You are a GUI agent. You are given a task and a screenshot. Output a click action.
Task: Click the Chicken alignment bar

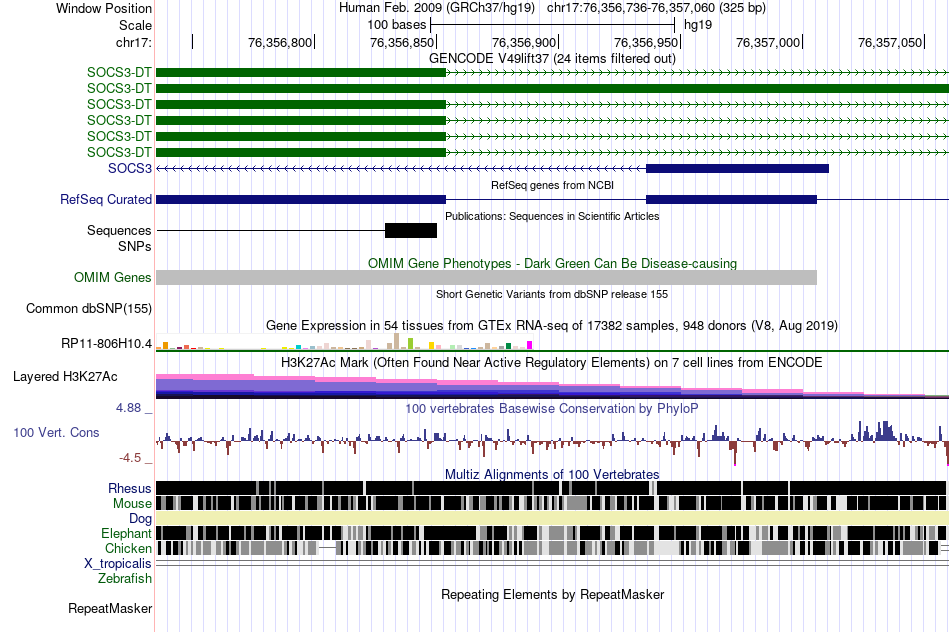coord(552,548)
